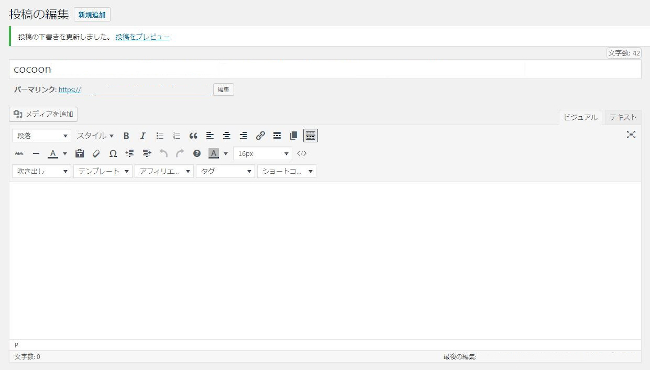This screenshot has width=650, height=370.
Task: Open the アフィリエイト dropdown
Action: coord(164,171)
